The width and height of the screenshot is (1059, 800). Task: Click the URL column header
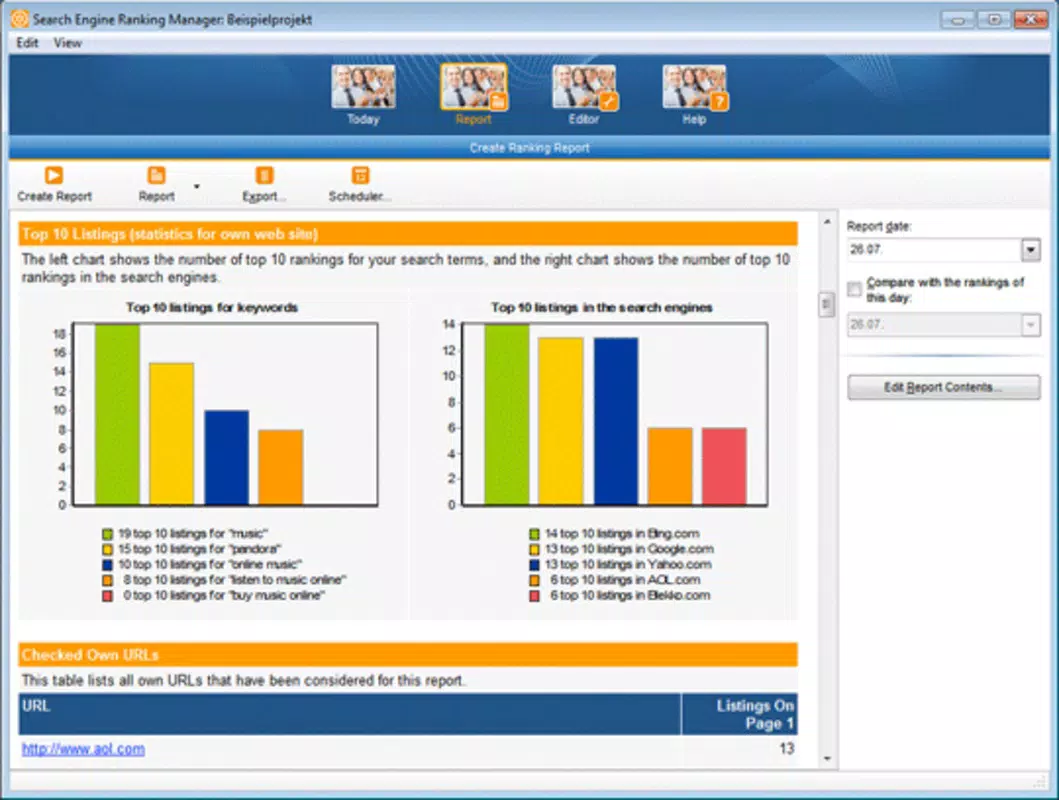click(x=350, y=714)
